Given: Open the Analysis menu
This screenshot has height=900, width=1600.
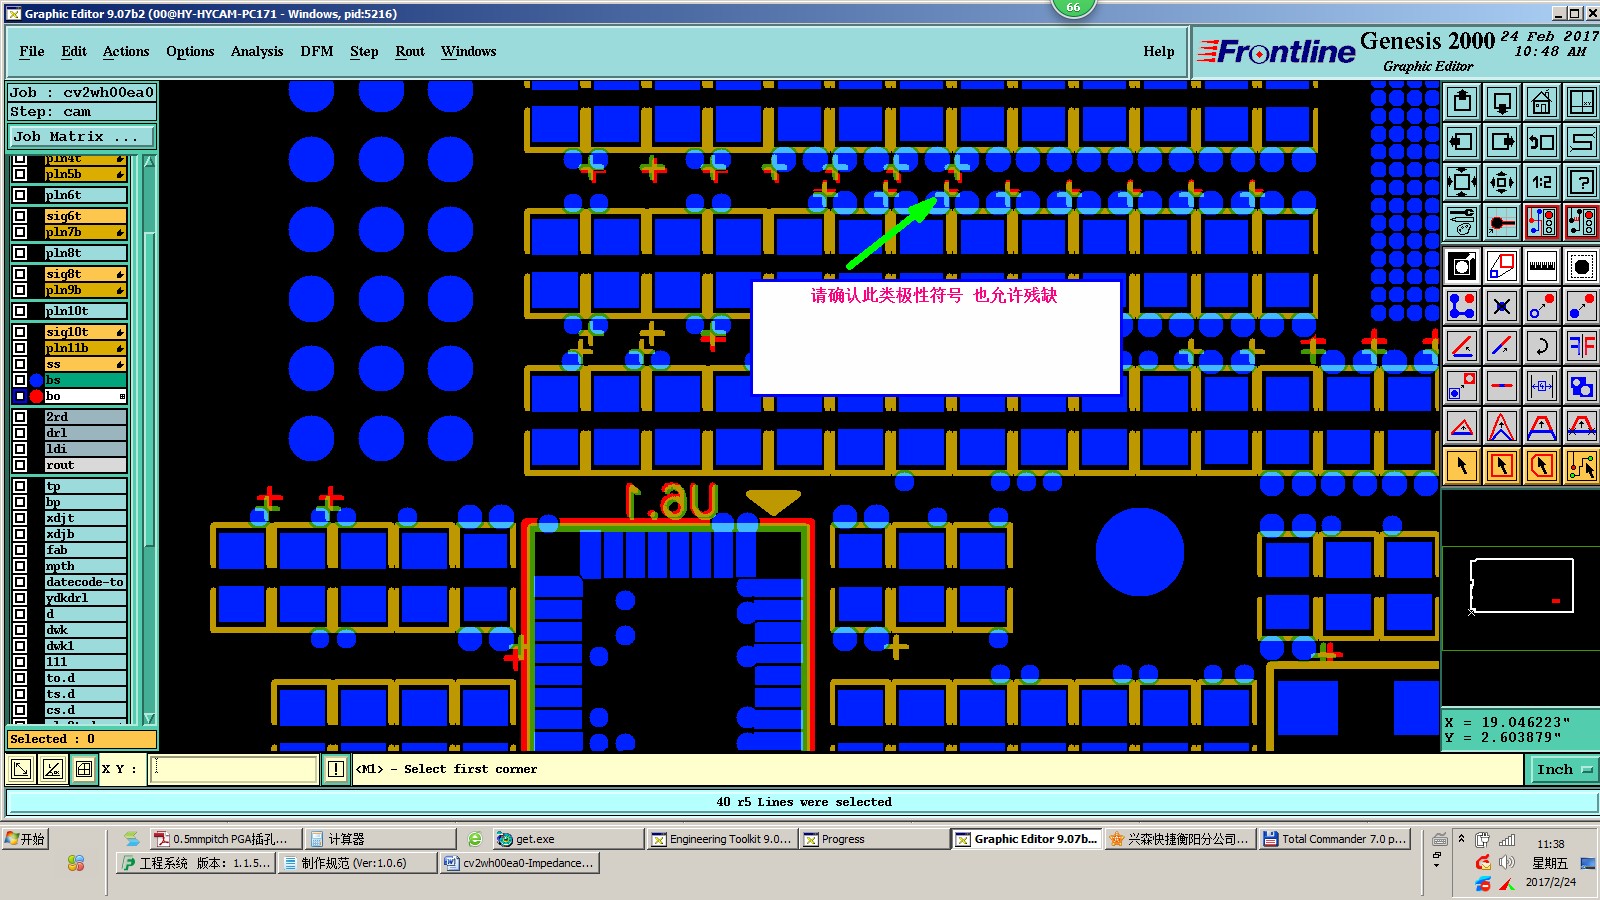Looking at the screenshot, I should [257, 51].
